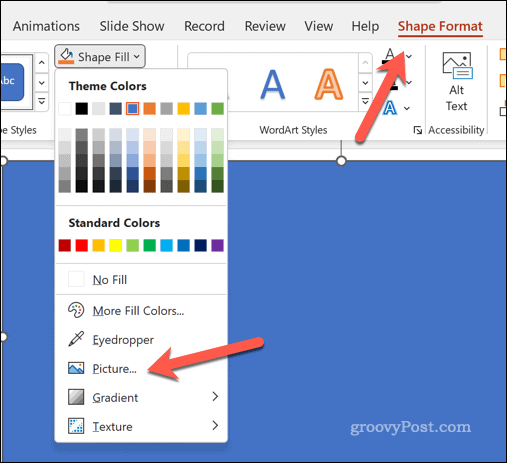Expand the Texture submenu arrow
507x463 pixels.
215,425
